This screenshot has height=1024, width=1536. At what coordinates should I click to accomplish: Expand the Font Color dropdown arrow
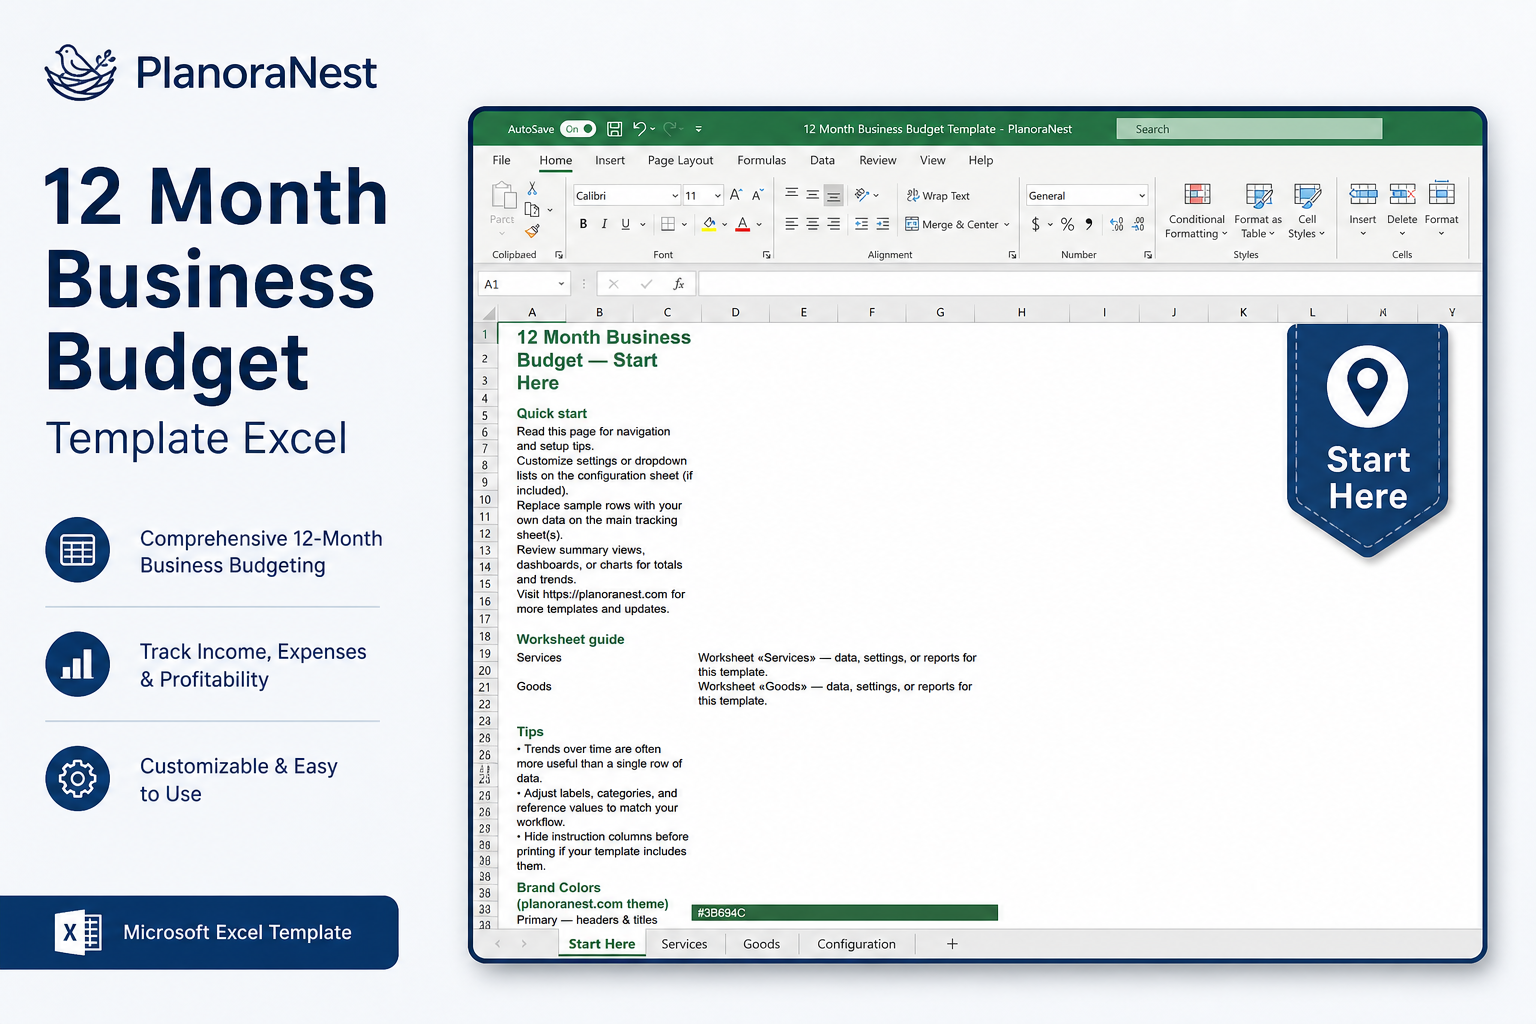(759, 225)
